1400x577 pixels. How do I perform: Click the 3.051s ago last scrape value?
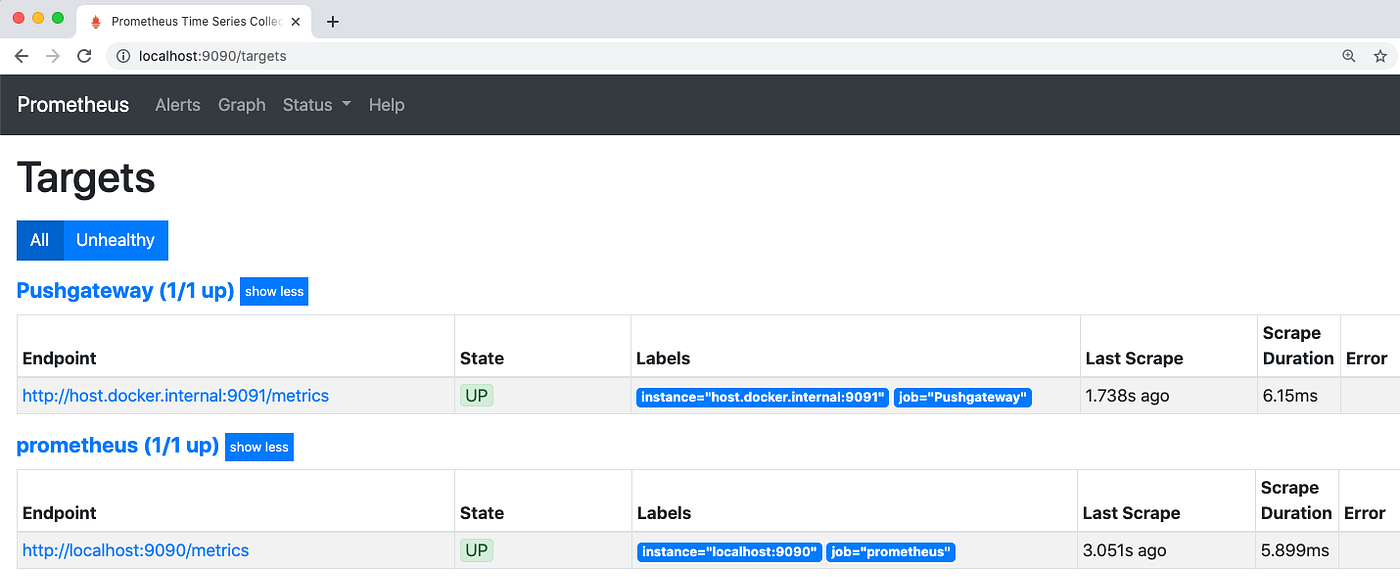pyautogui.click(x=1124, y=550)
